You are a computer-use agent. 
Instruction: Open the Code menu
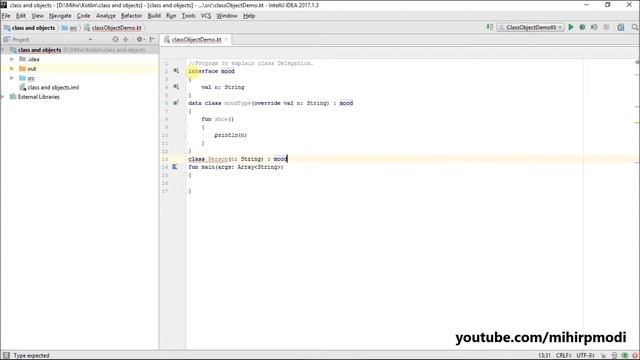pyautogui.click(x=84, y=16)
